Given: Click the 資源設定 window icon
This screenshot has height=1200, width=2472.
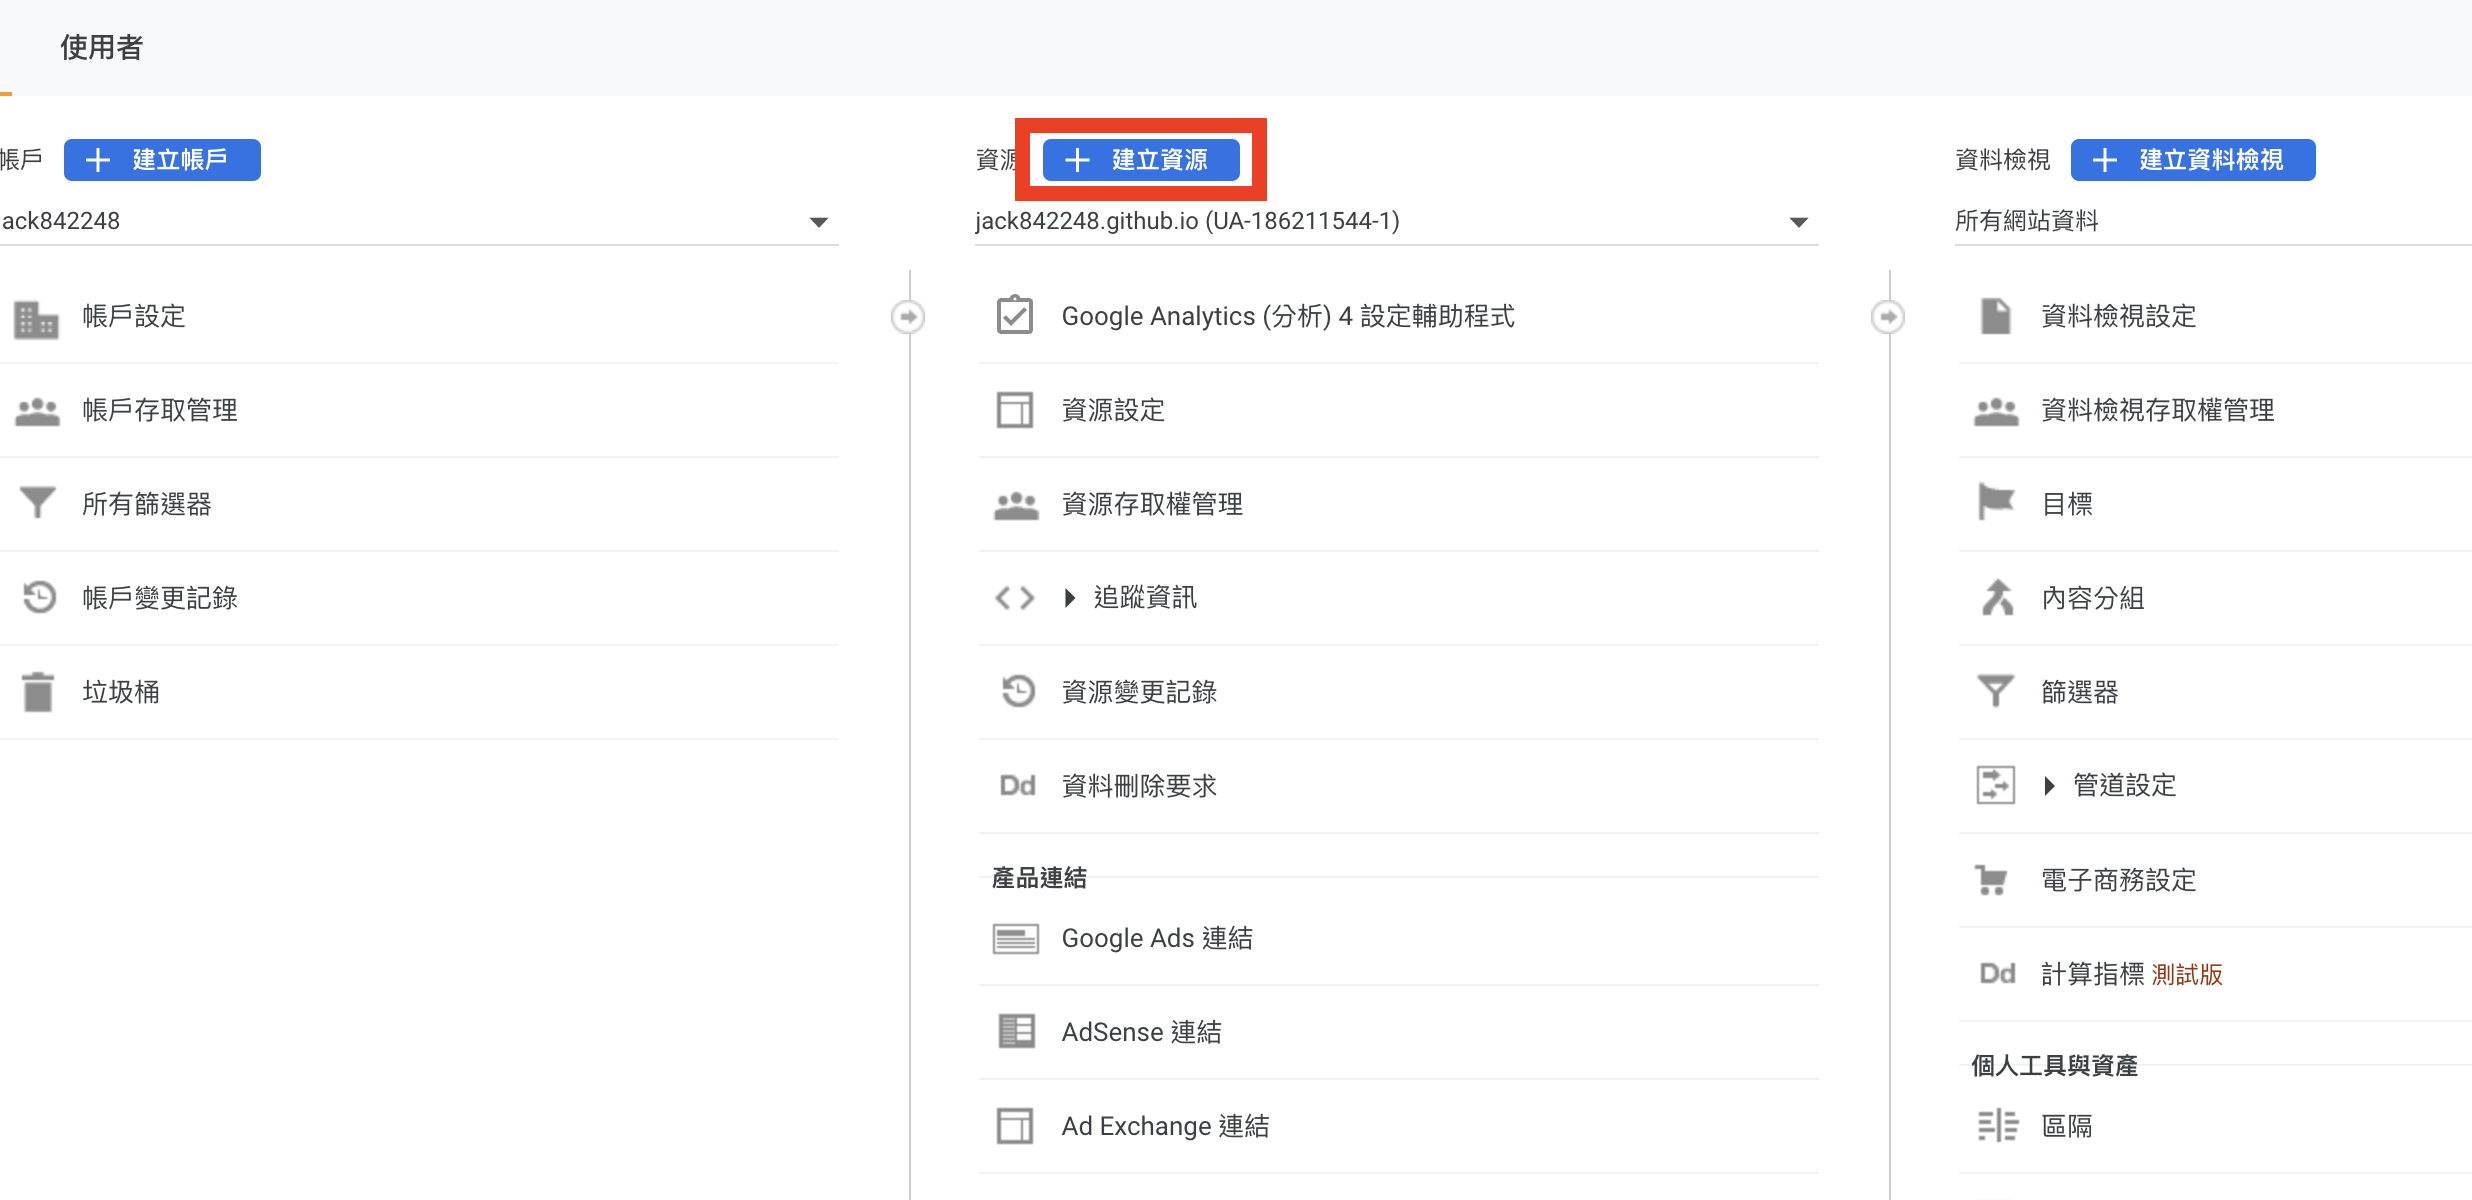Looking at the screenshot, I should coord(1015,410).
